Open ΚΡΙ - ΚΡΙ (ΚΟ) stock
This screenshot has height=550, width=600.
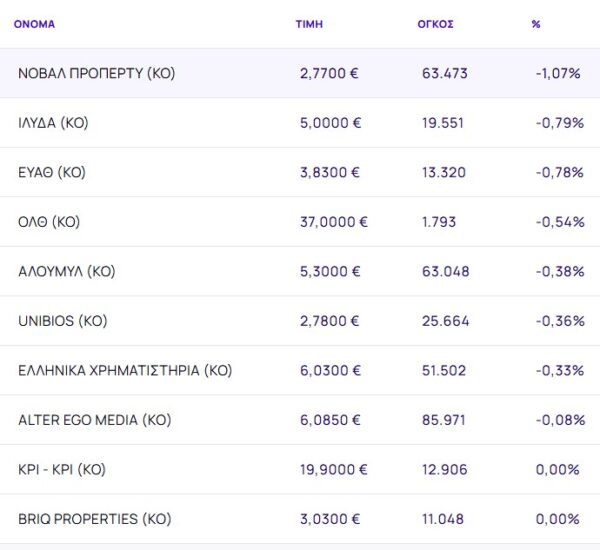point(62,469)
